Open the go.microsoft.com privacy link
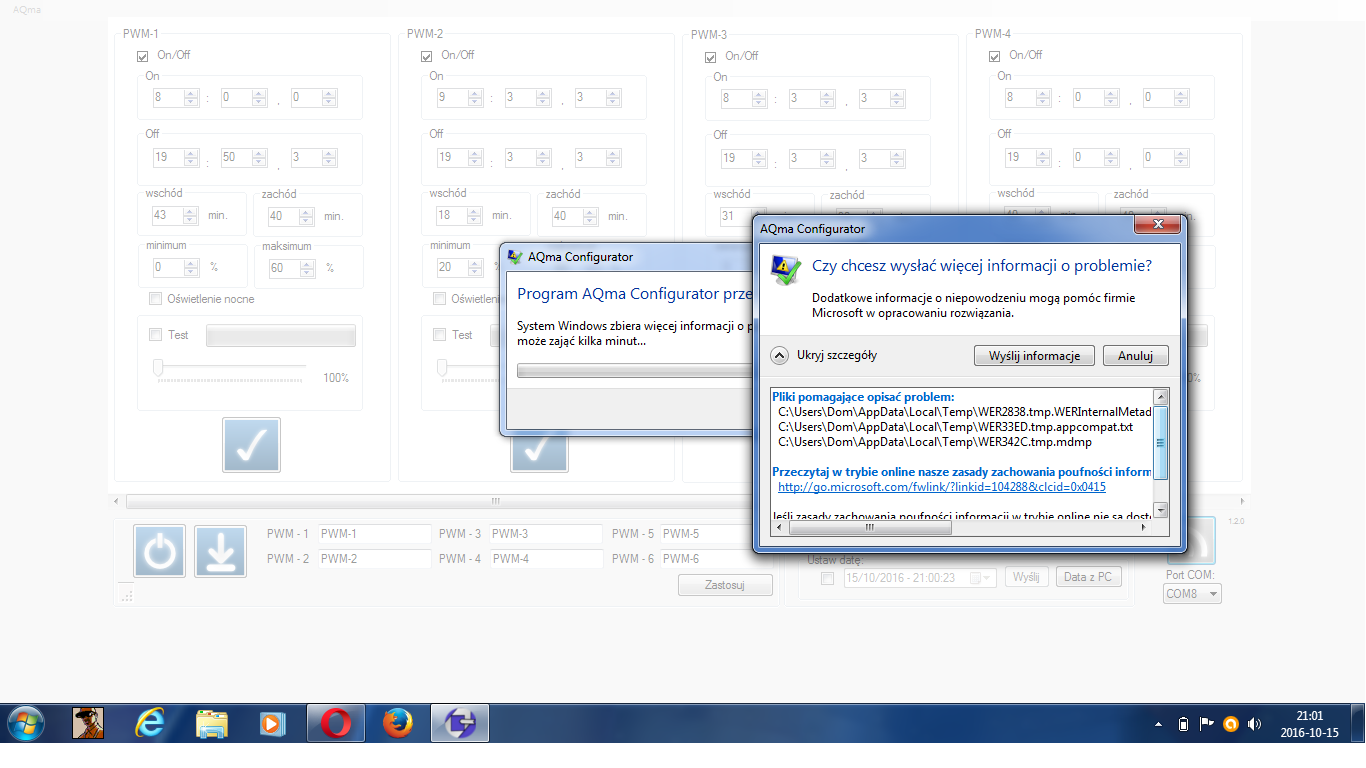1366x768 pixels. (x=941, y=487)
